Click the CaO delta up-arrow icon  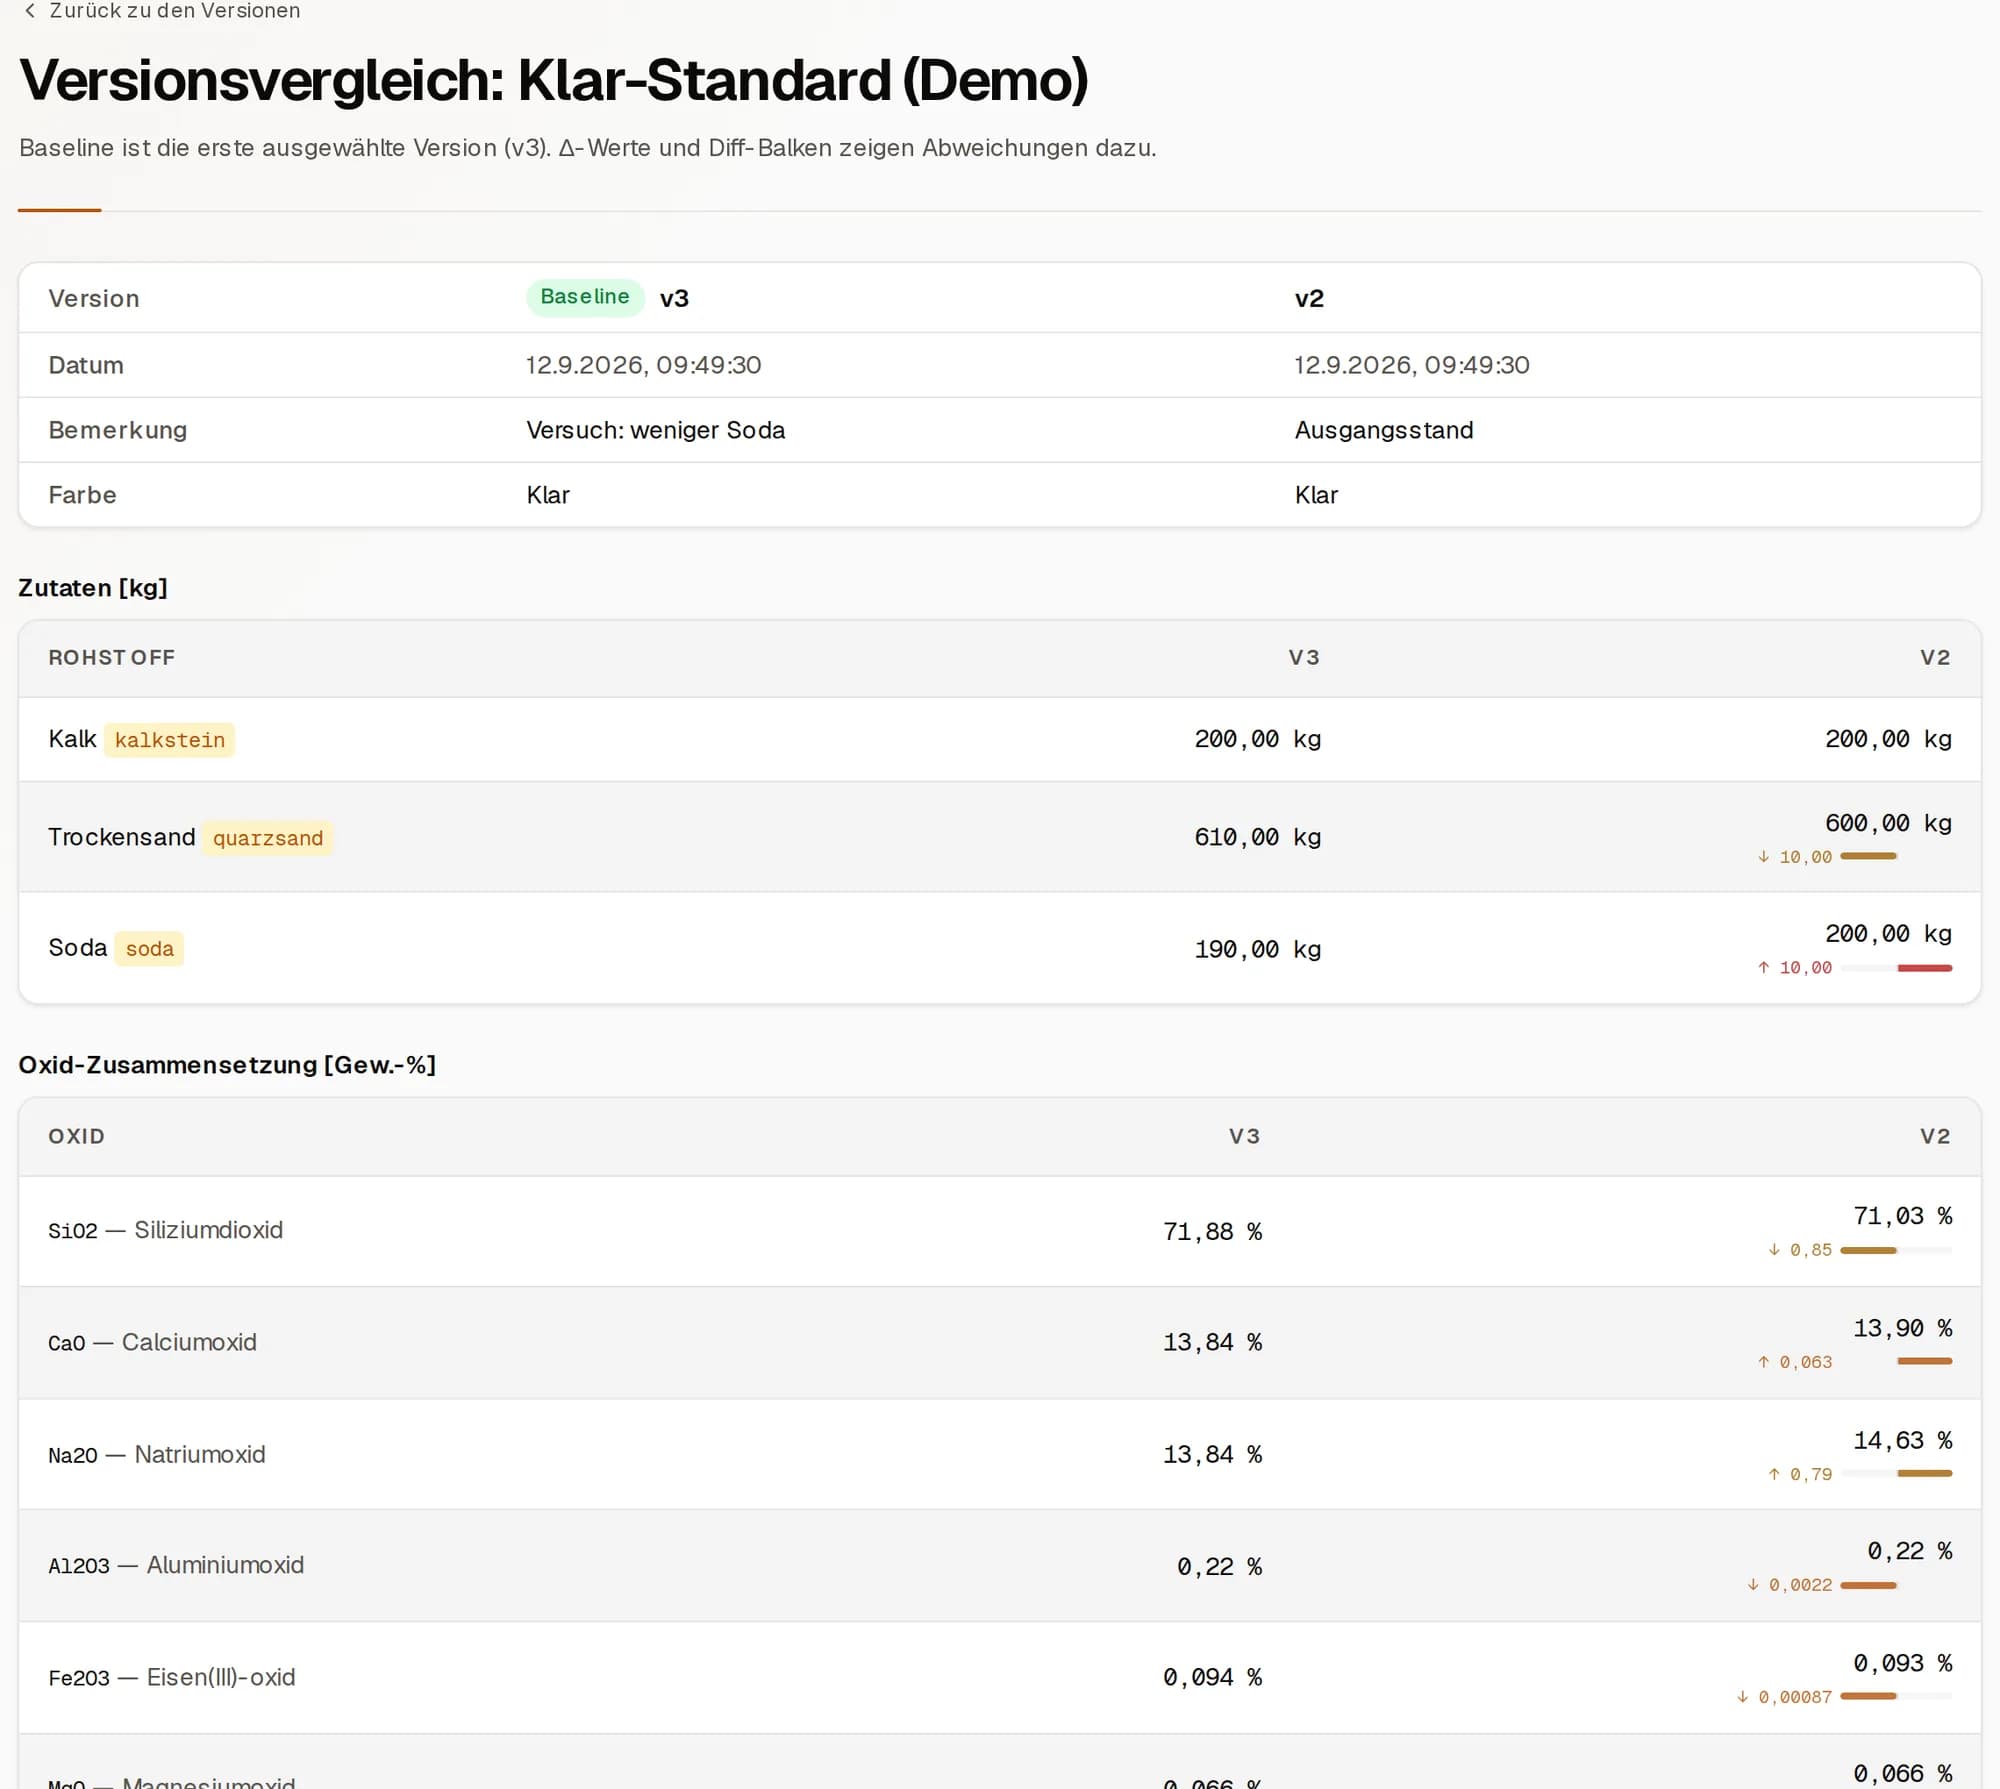point(1764,1362)
